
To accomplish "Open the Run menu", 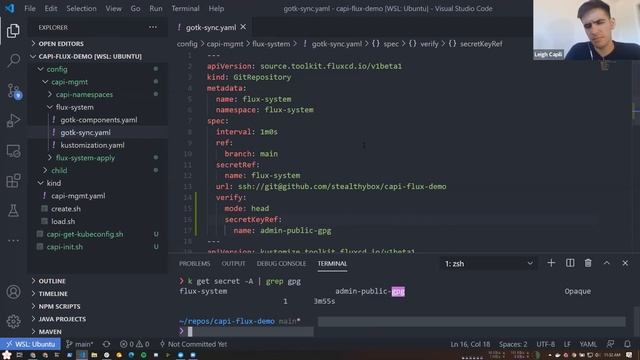I will click(x=156, y=8).
